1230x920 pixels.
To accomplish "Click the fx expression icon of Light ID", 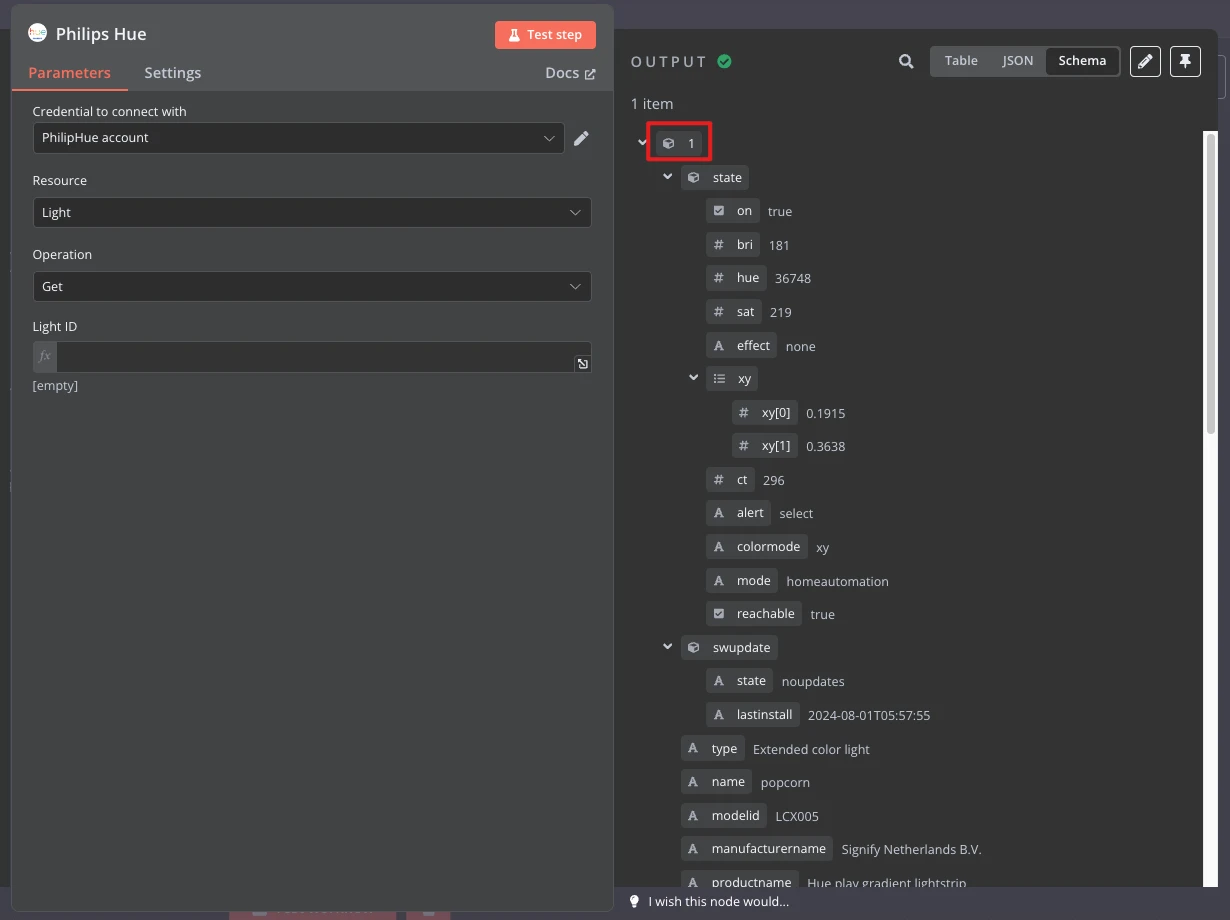I will click(45, 357).
